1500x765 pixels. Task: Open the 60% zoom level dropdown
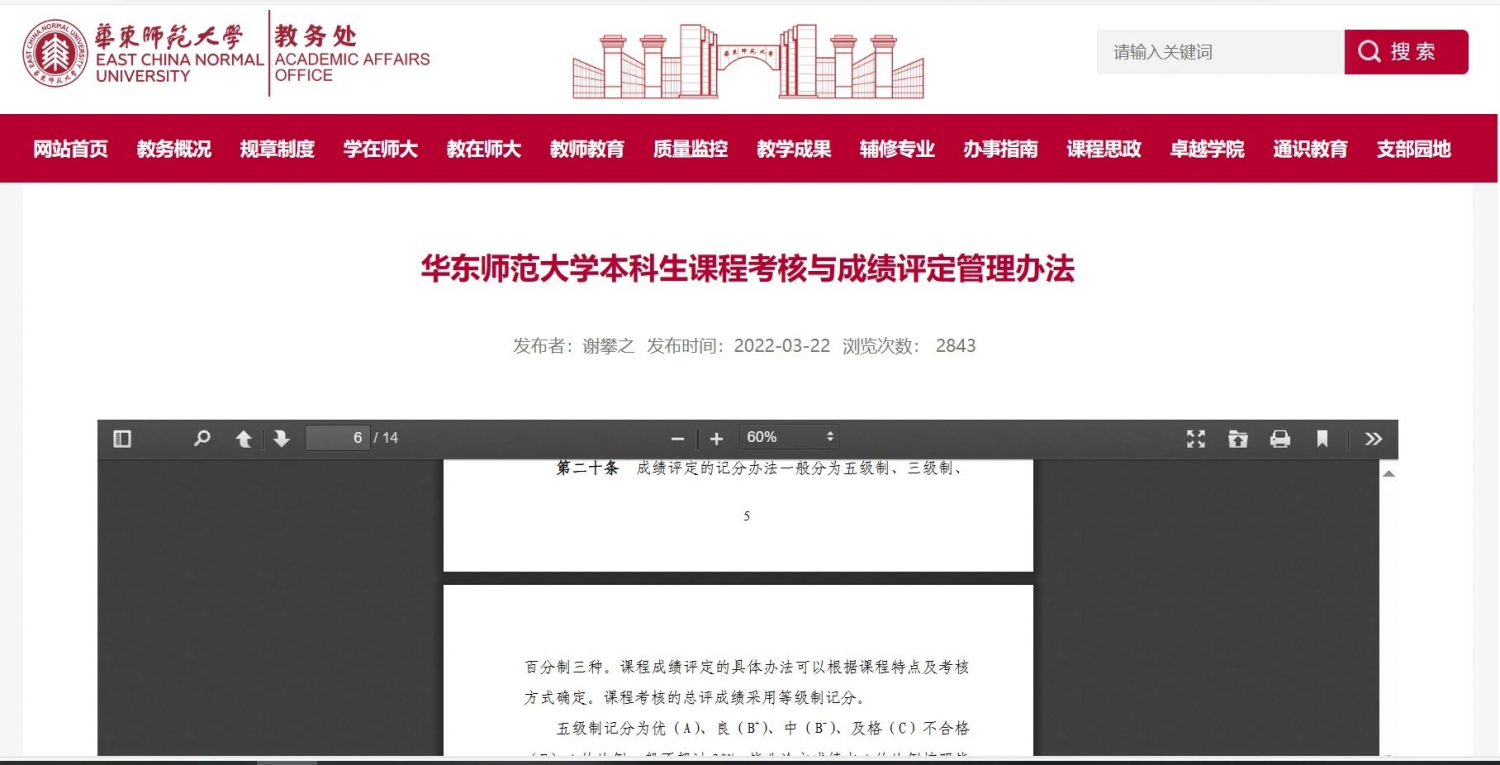tap(789, 437)
